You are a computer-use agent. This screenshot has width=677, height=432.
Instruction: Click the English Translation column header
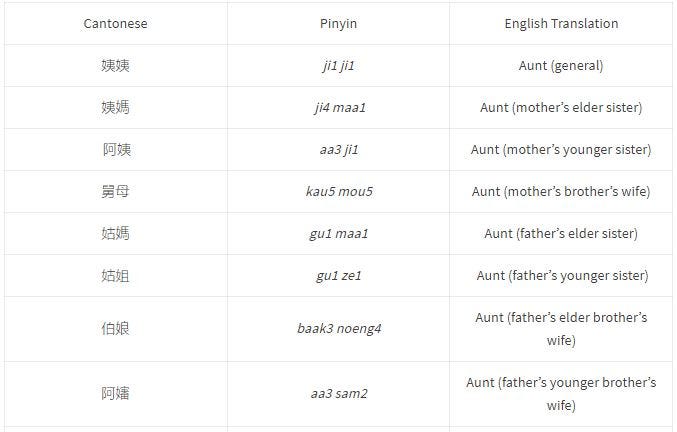tap(561, 23)
